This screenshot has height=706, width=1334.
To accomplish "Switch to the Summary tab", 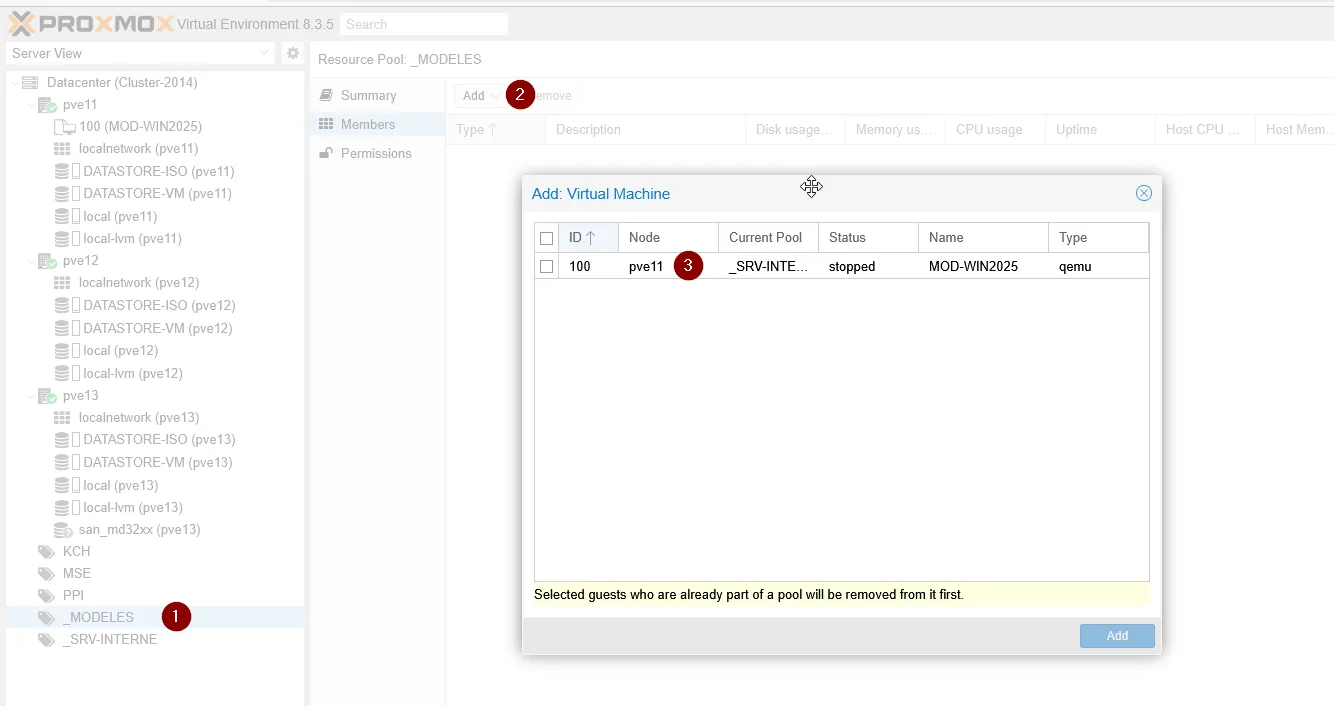I will click(368, 96).
